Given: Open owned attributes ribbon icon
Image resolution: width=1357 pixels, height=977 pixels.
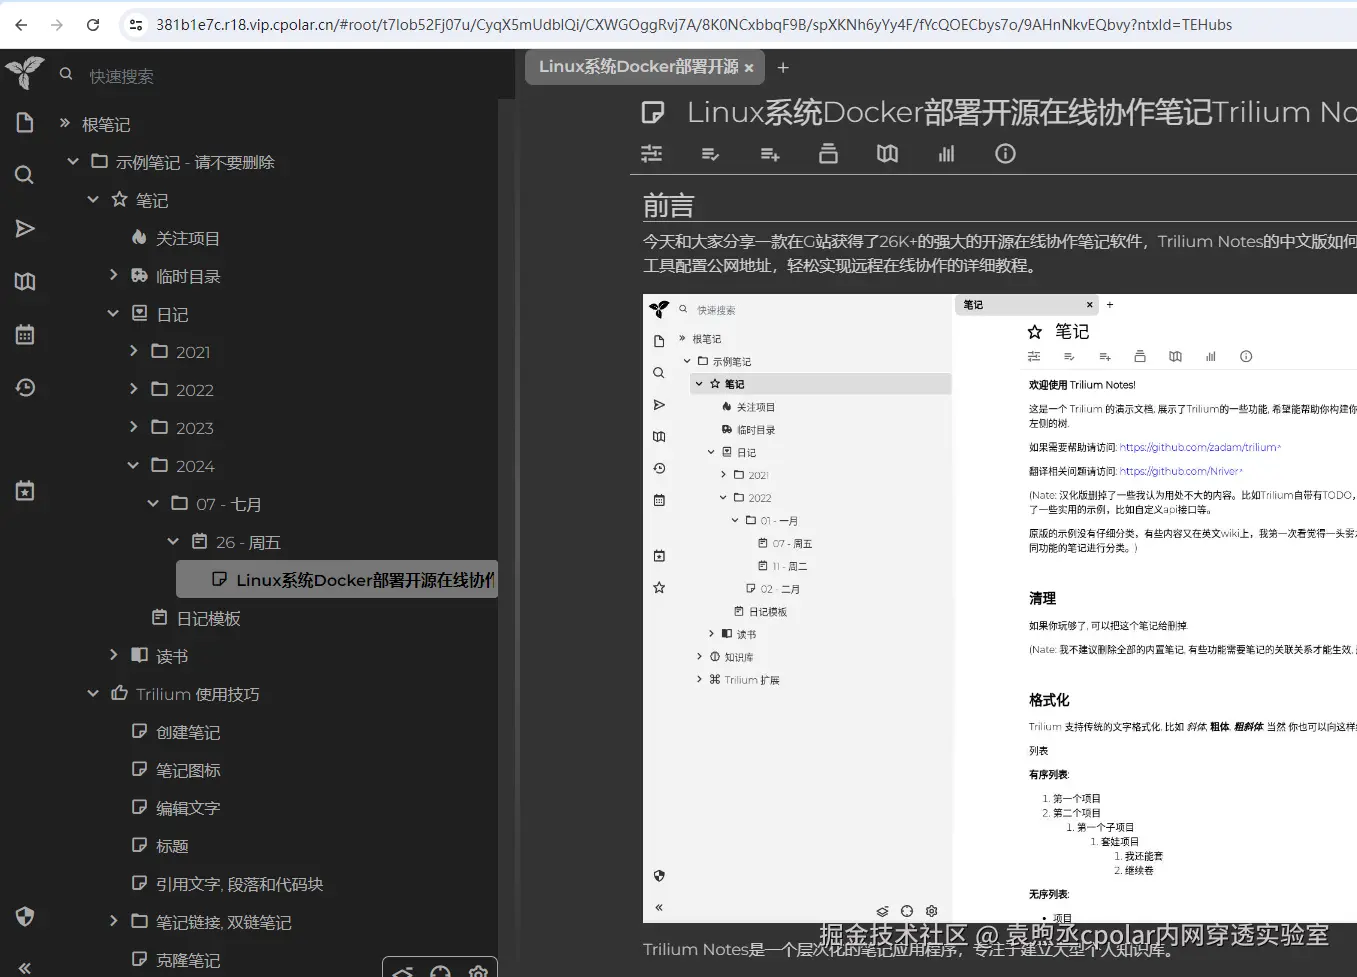Looking at the screenshot, I should [710, 153].
